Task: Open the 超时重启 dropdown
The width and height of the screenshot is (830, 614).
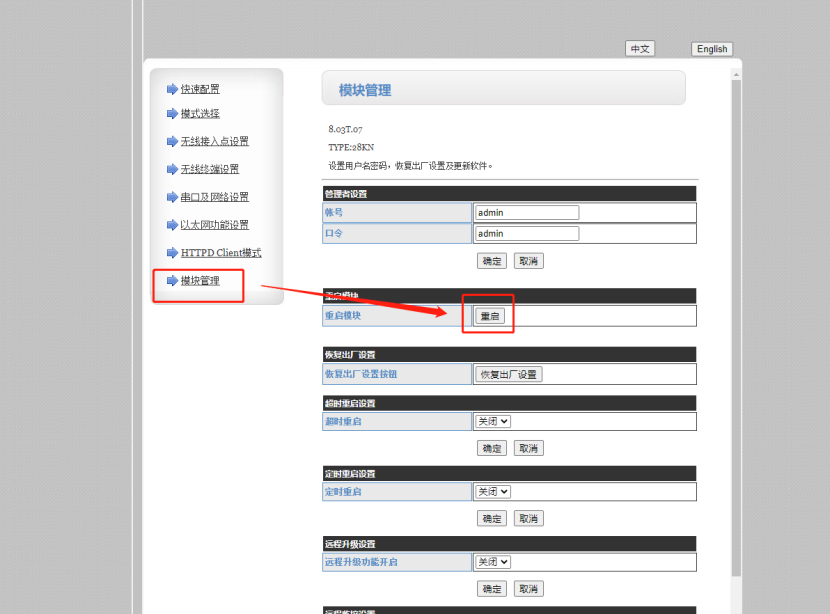Action: pos(493,422)
